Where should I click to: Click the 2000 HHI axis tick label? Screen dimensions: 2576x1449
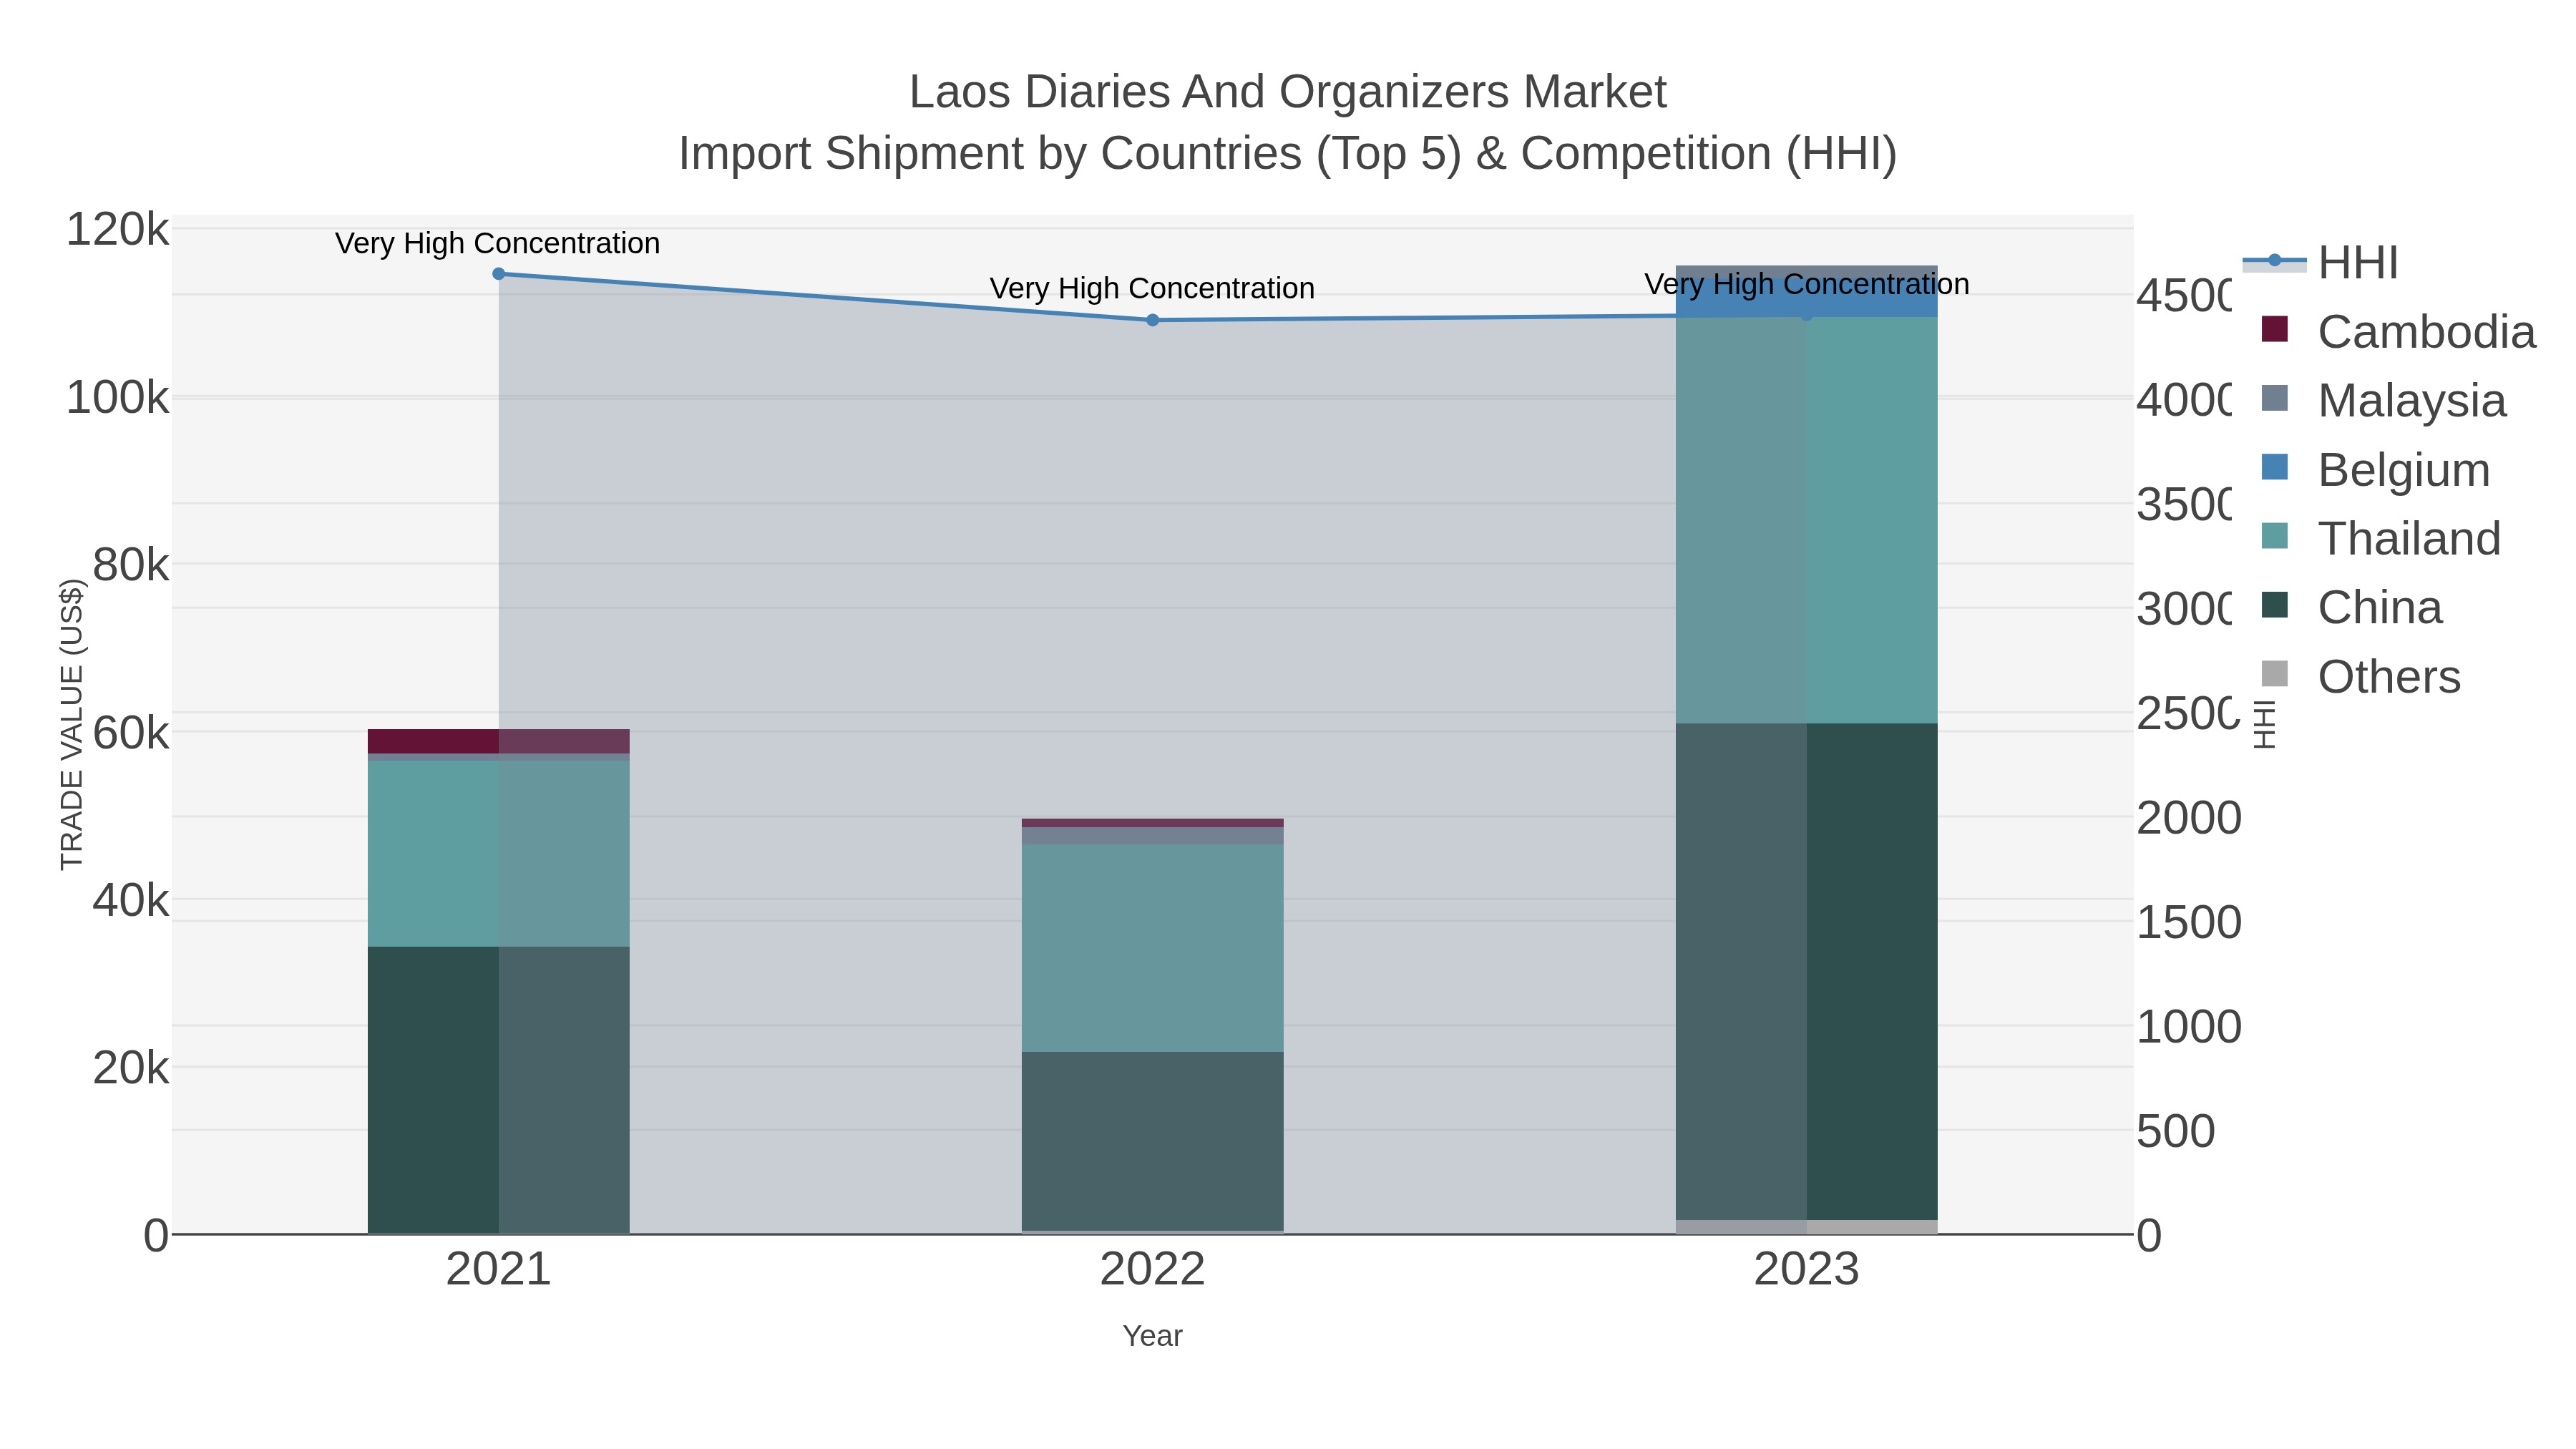(x=2189, y=818)
